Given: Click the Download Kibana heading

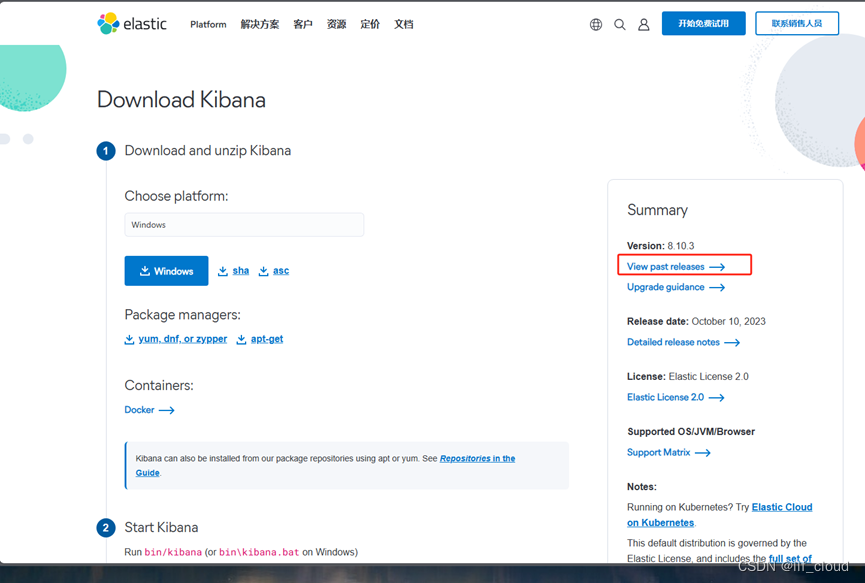Looking at the screenshot, I should click(x=181, y=100).
